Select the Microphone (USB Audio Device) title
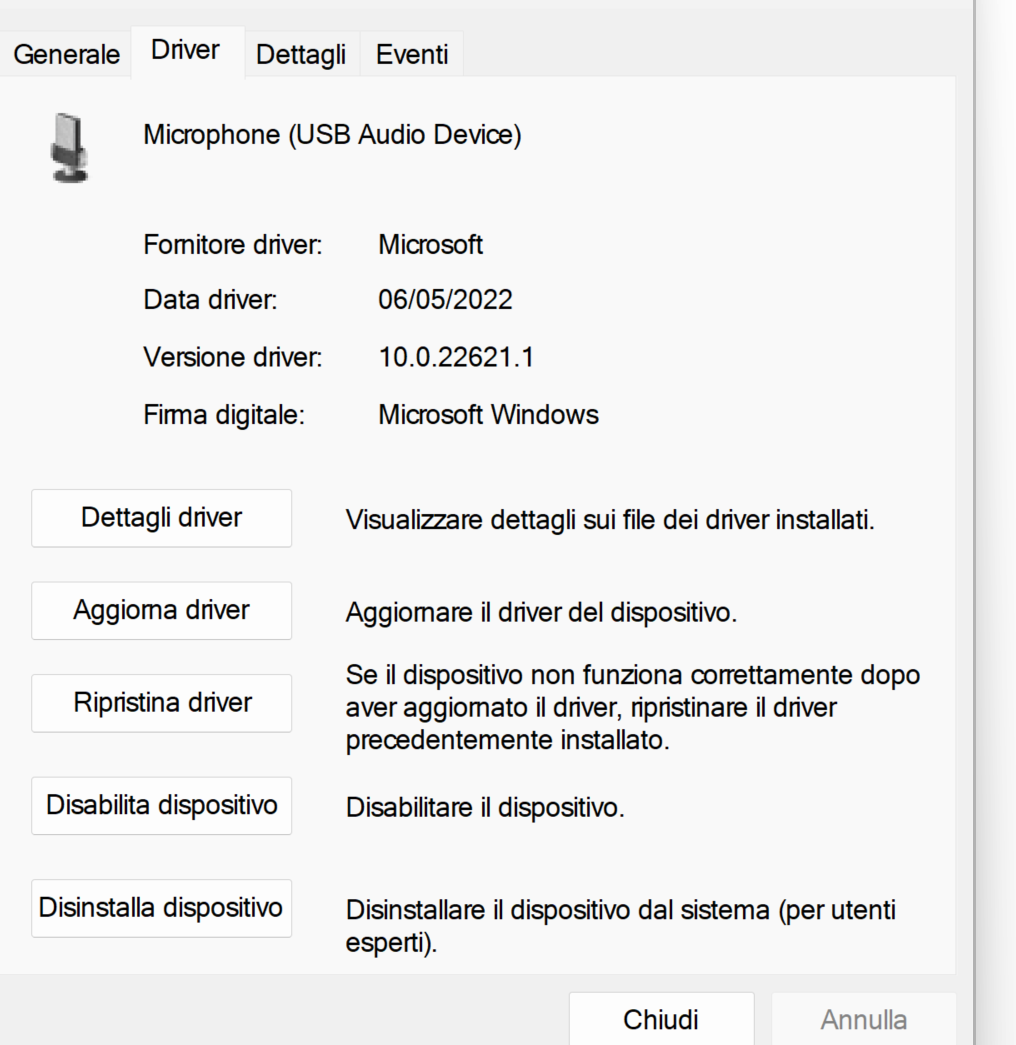Screen dimensions: 1016x1045 (x=332, y=135)
